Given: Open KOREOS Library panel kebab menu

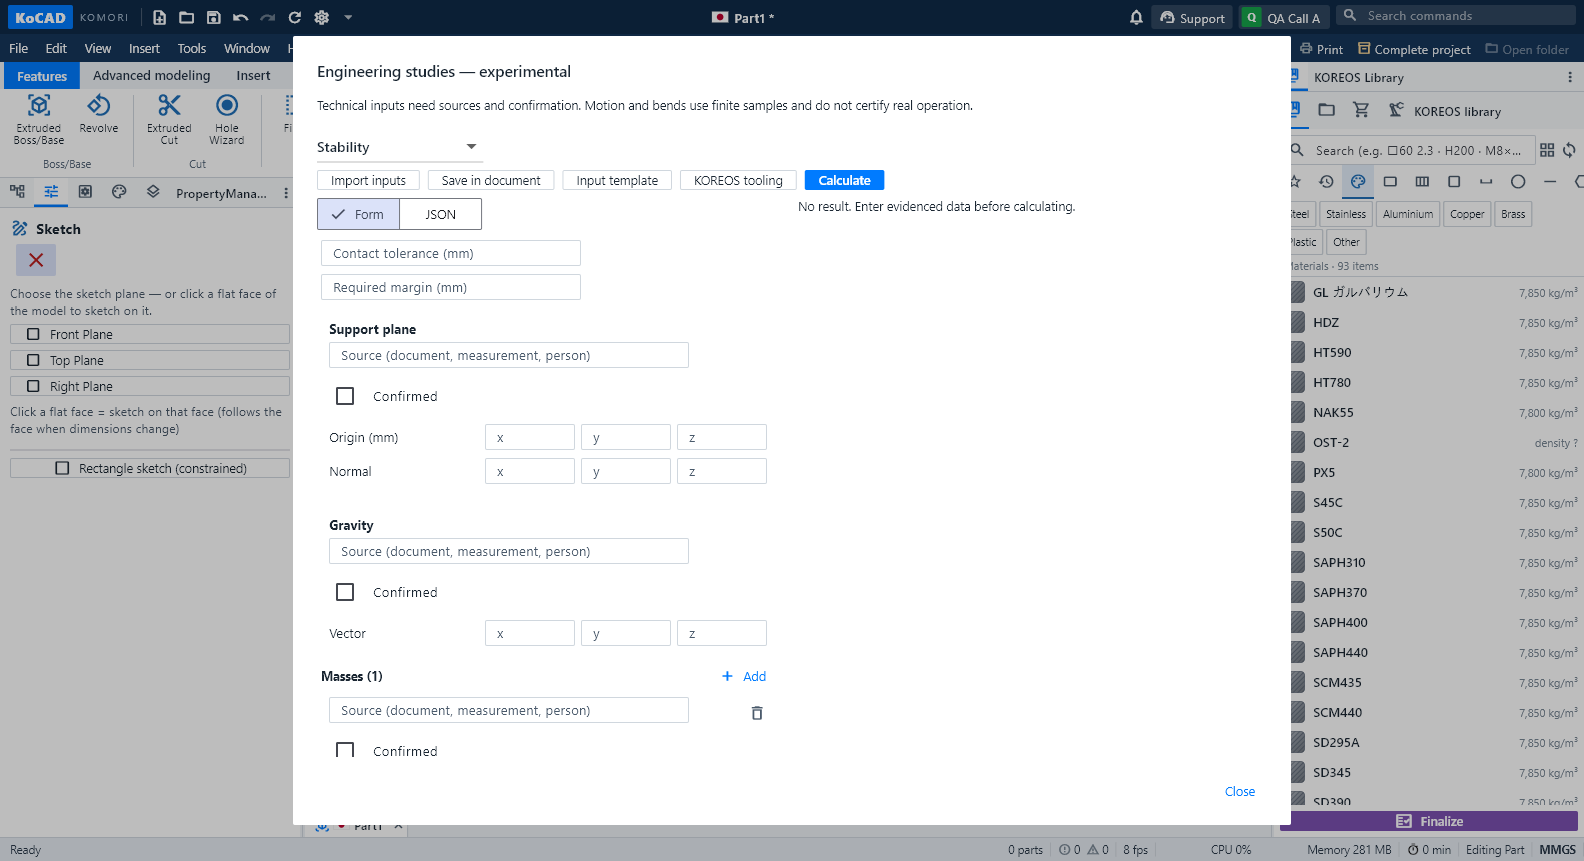Looking at the screenshot, I should tap(1569, 77).
